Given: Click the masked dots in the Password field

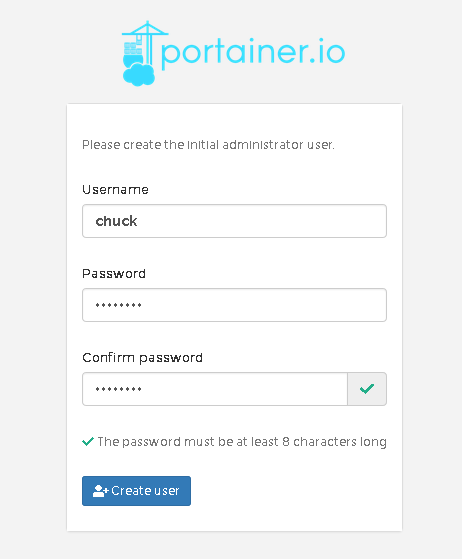Looking at the screenshot, I should tap(118, 305).
